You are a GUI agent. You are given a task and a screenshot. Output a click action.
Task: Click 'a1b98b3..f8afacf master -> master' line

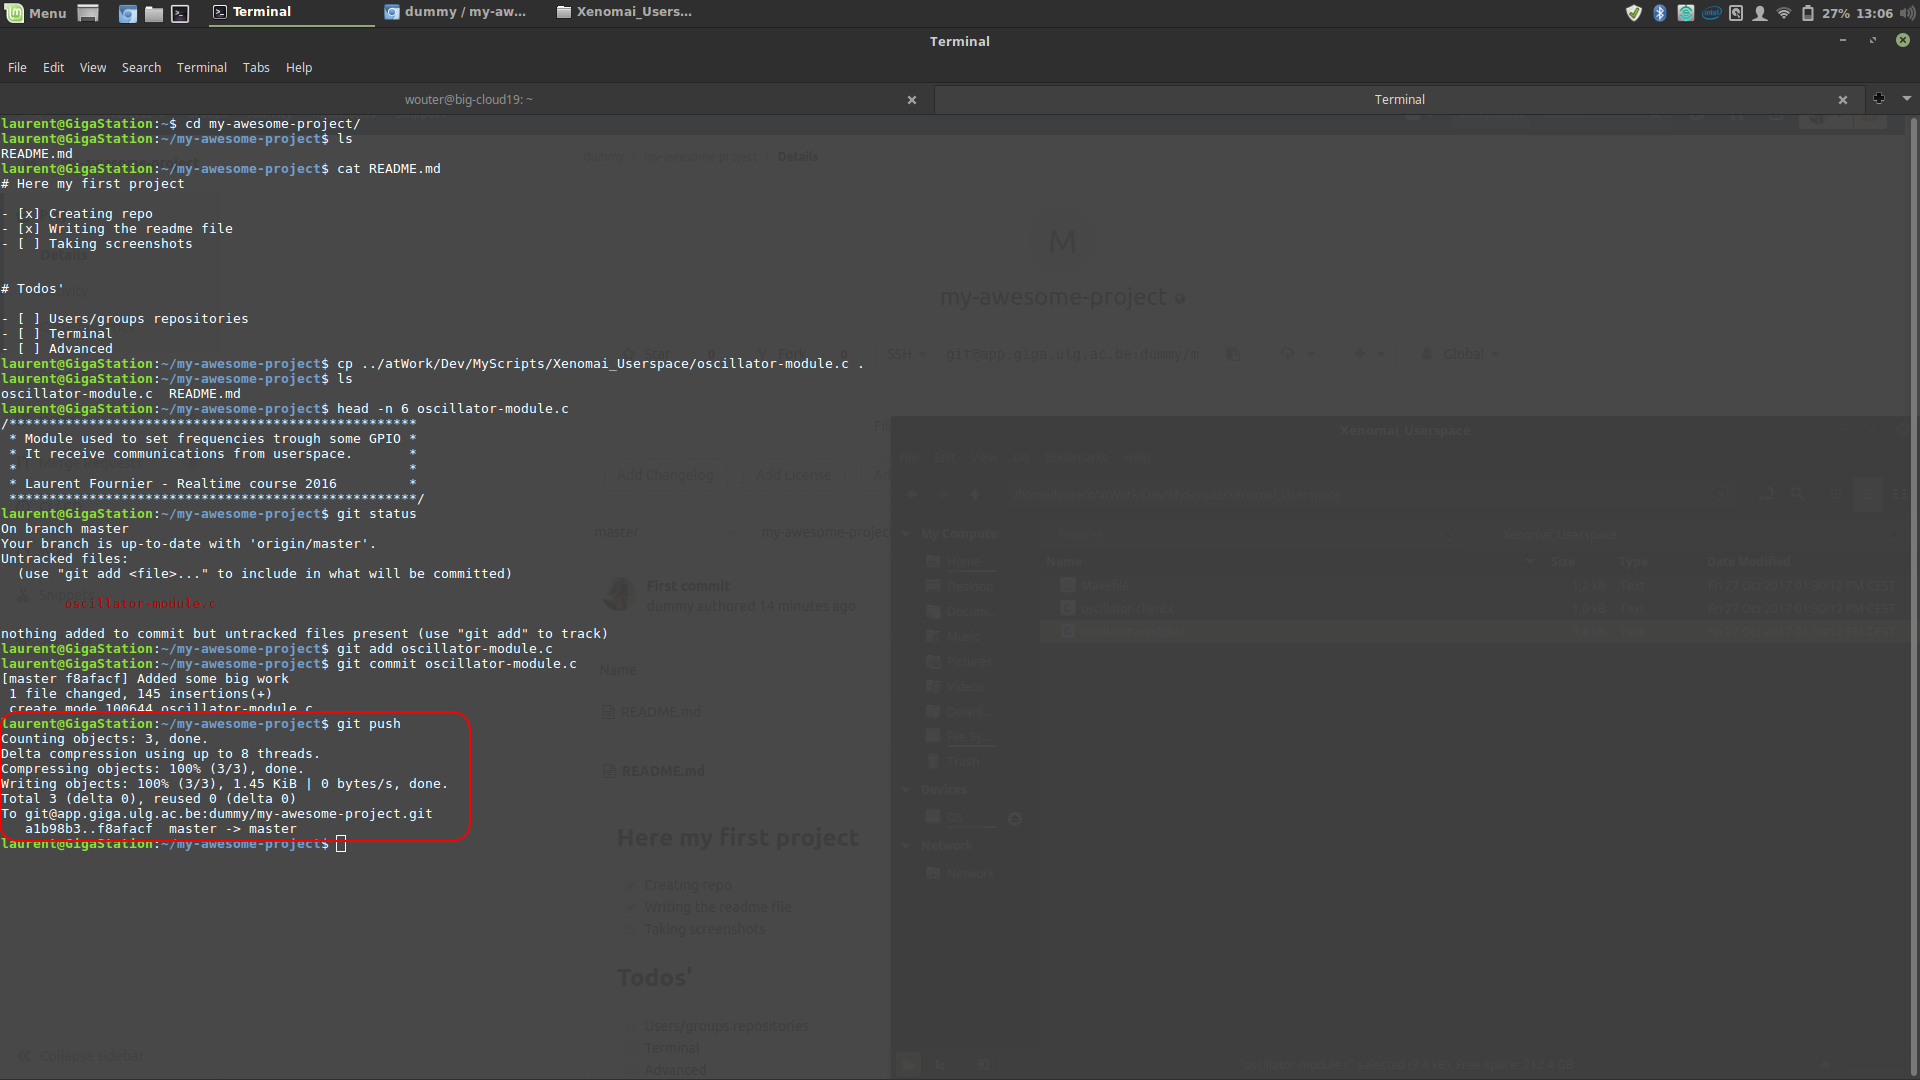click(161, 829)
